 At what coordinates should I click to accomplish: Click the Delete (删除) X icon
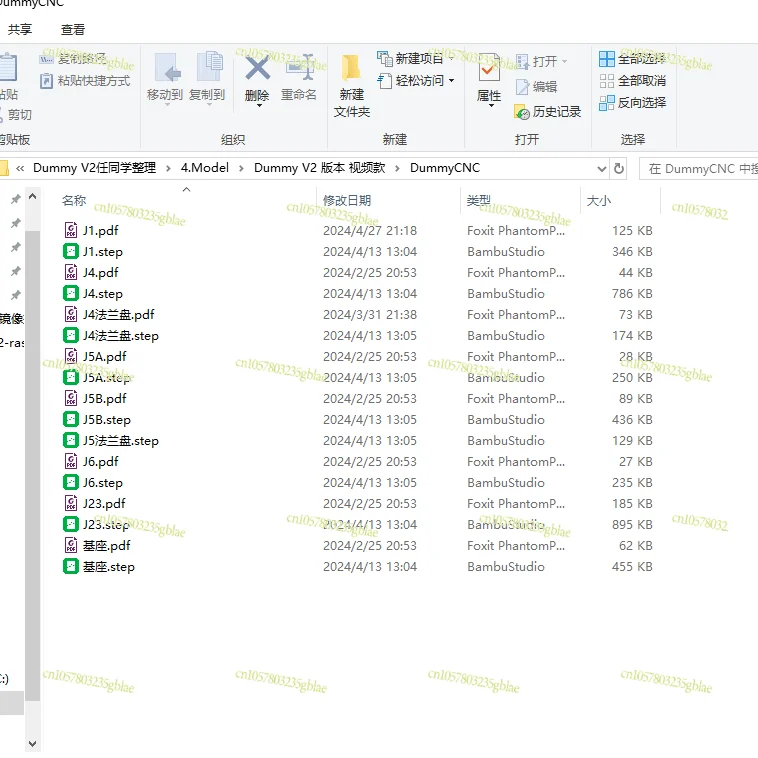click(x=258, y=68)
